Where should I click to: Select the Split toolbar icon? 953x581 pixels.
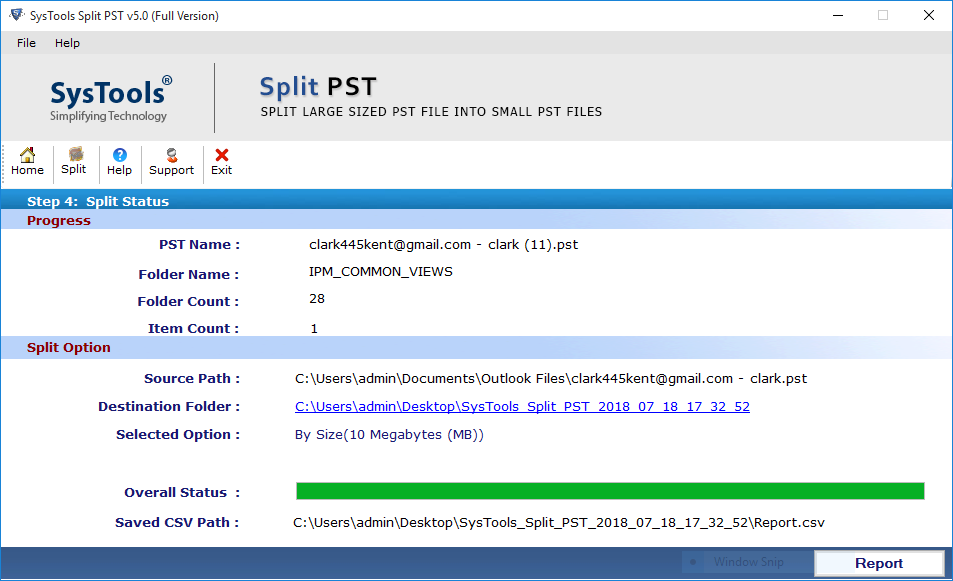[x=74, y=162]
